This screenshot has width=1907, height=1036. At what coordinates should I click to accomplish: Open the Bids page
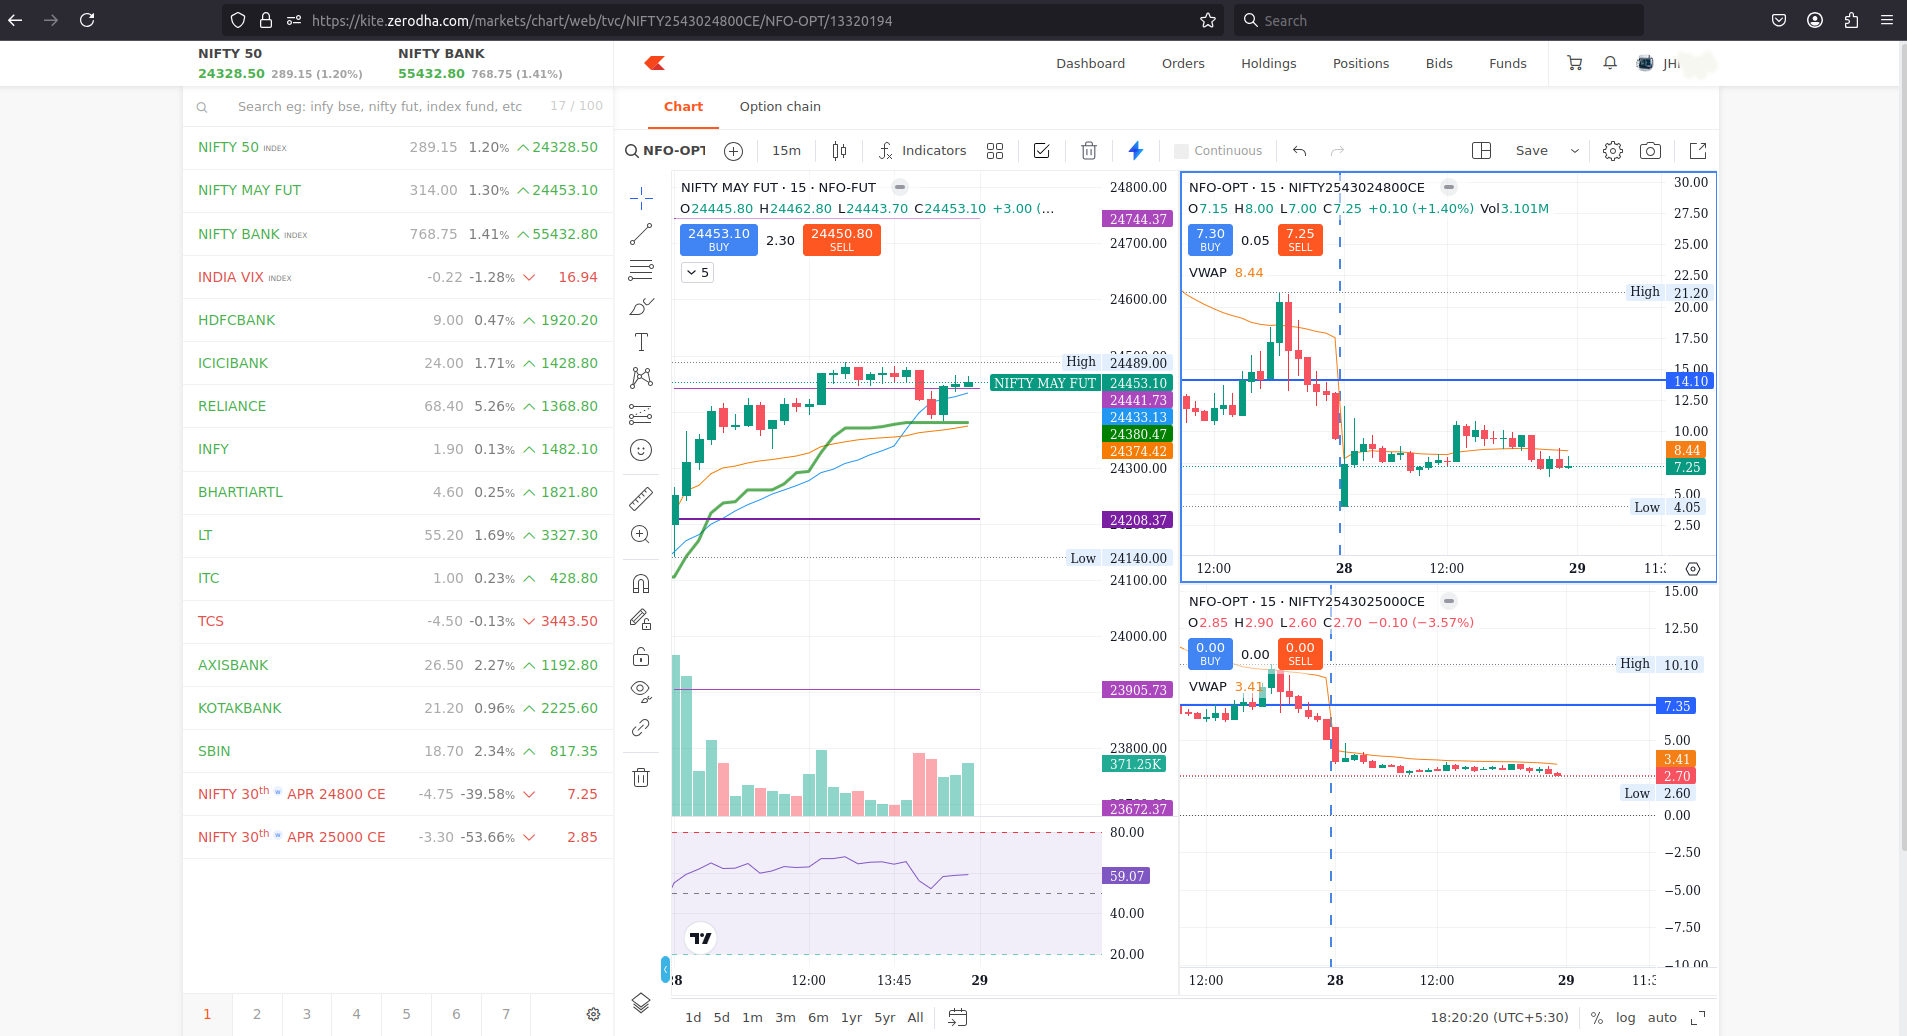1439,63
